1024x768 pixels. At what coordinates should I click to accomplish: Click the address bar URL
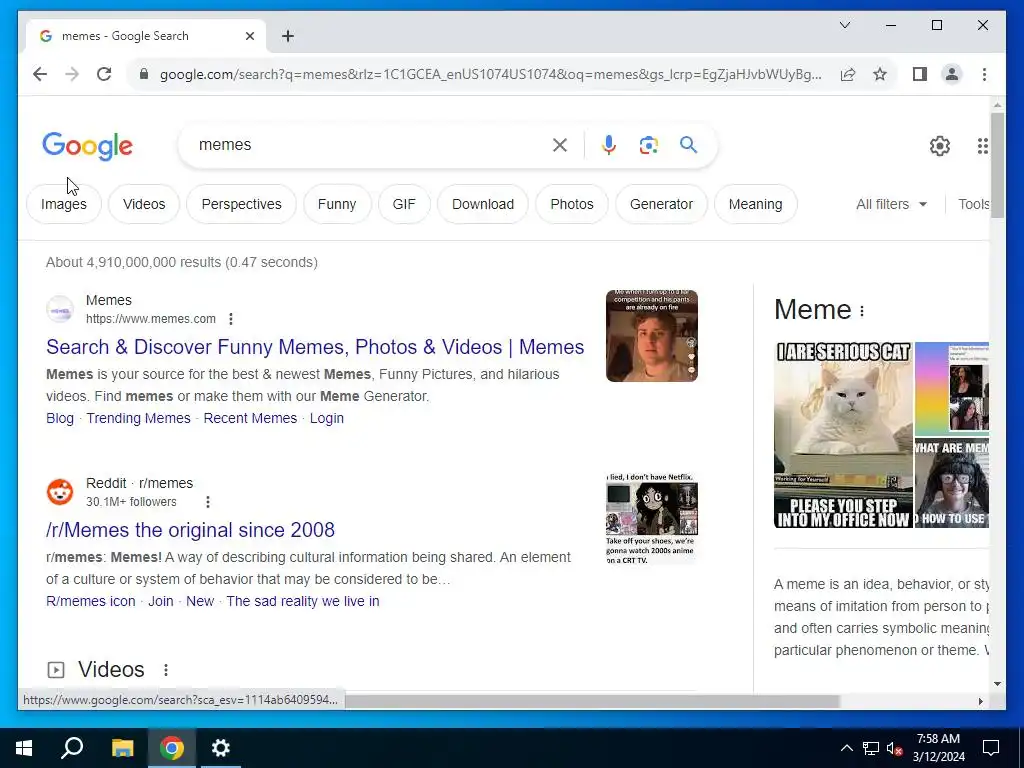point(490,74)
